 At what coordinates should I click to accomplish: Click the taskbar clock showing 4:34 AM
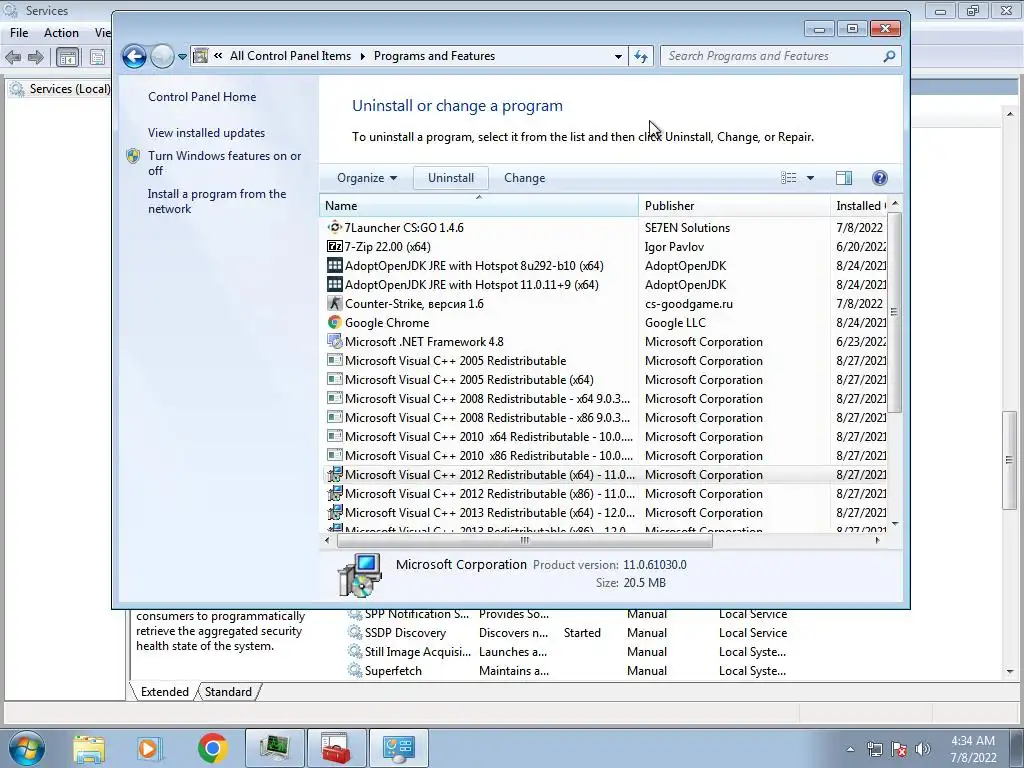(973, 749)
